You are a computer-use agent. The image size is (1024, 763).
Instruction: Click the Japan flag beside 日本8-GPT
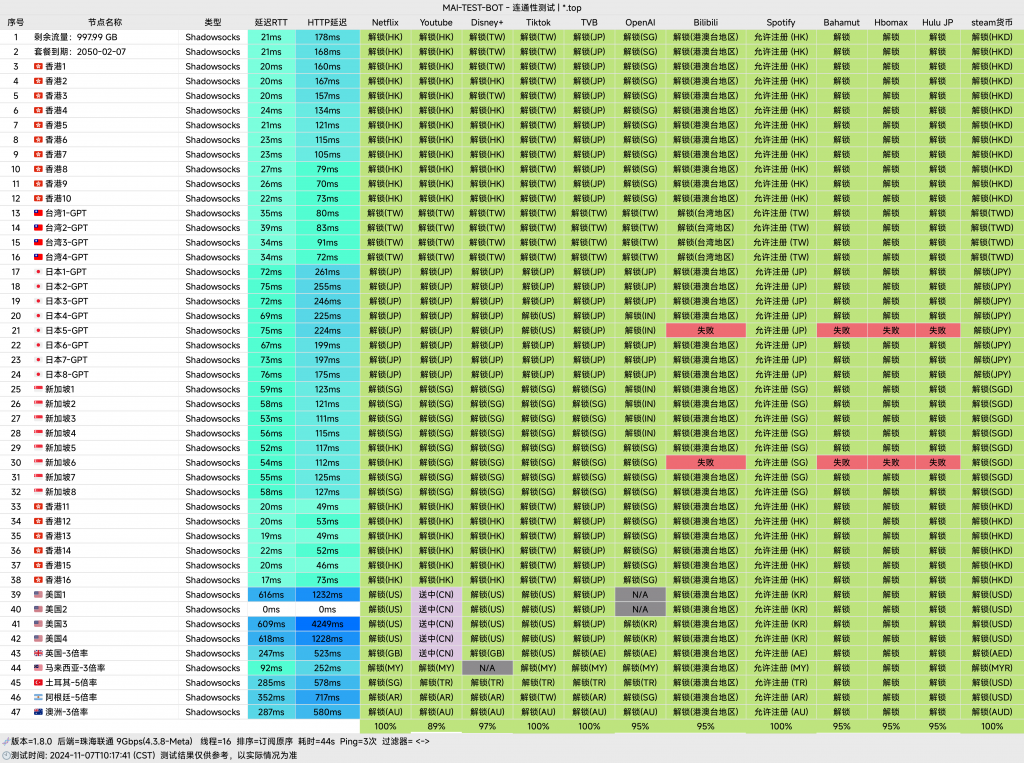point(38,374)
